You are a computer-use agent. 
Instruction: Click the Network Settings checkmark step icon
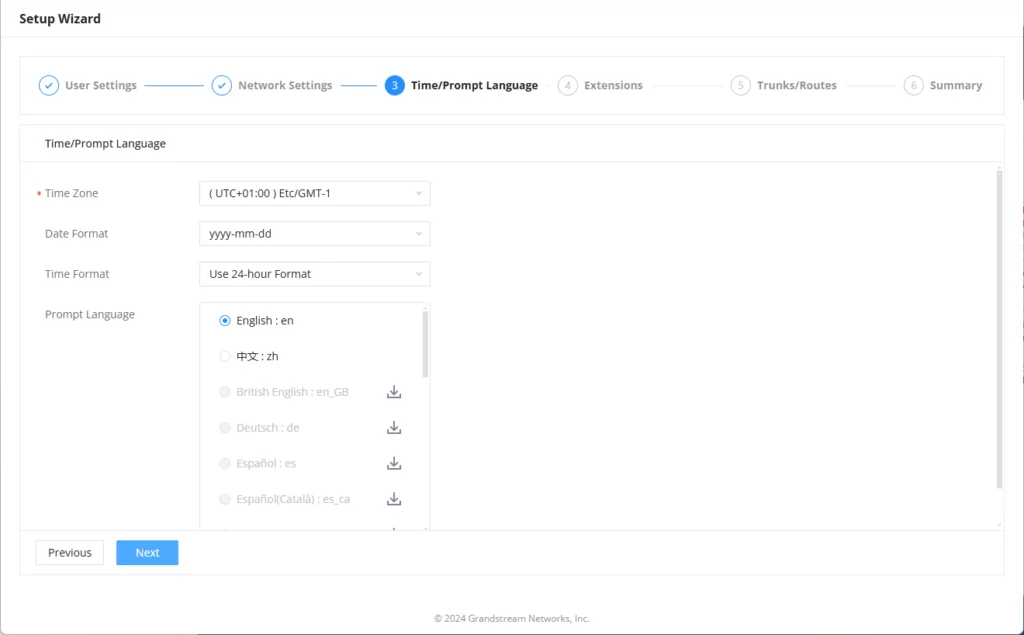point(222,86)
